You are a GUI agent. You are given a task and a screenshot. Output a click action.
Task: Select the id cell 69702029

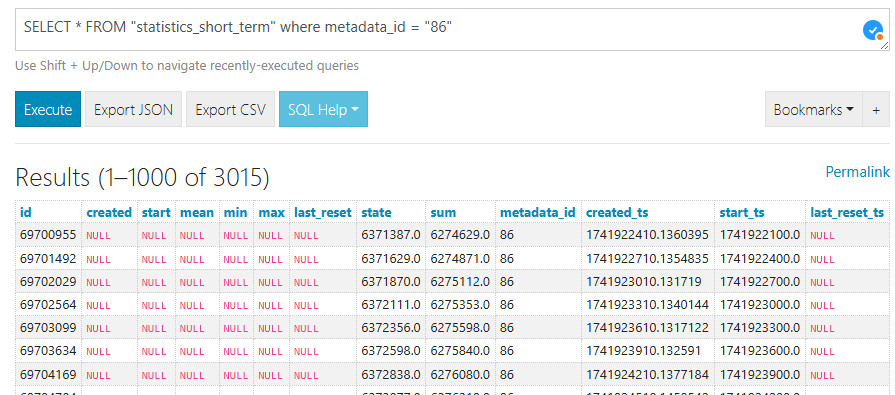pyautogui.click(x=48, y=282)
